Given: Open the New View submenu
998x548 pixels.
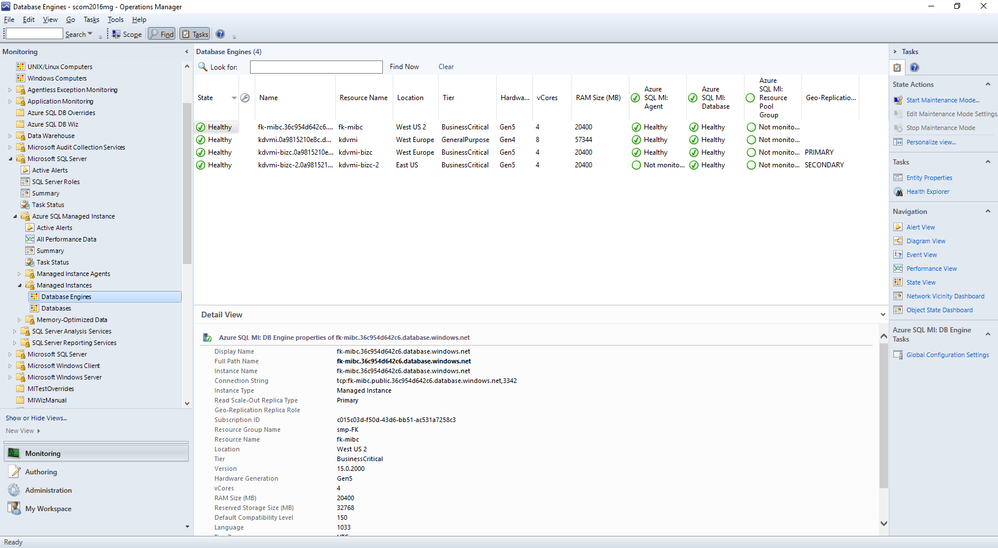Looking at the screenshot, I should 23,431.
